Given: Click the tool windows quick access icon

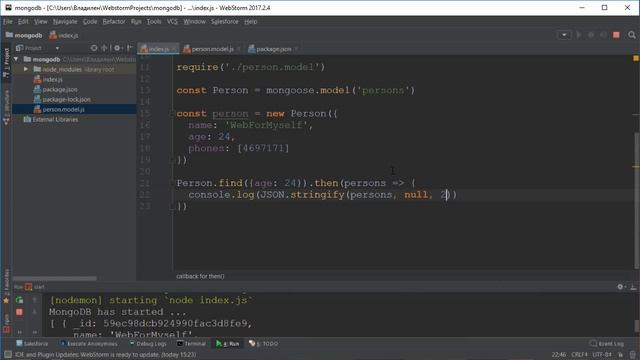Looking at the screenshot, I should click(x=7, y=355).
